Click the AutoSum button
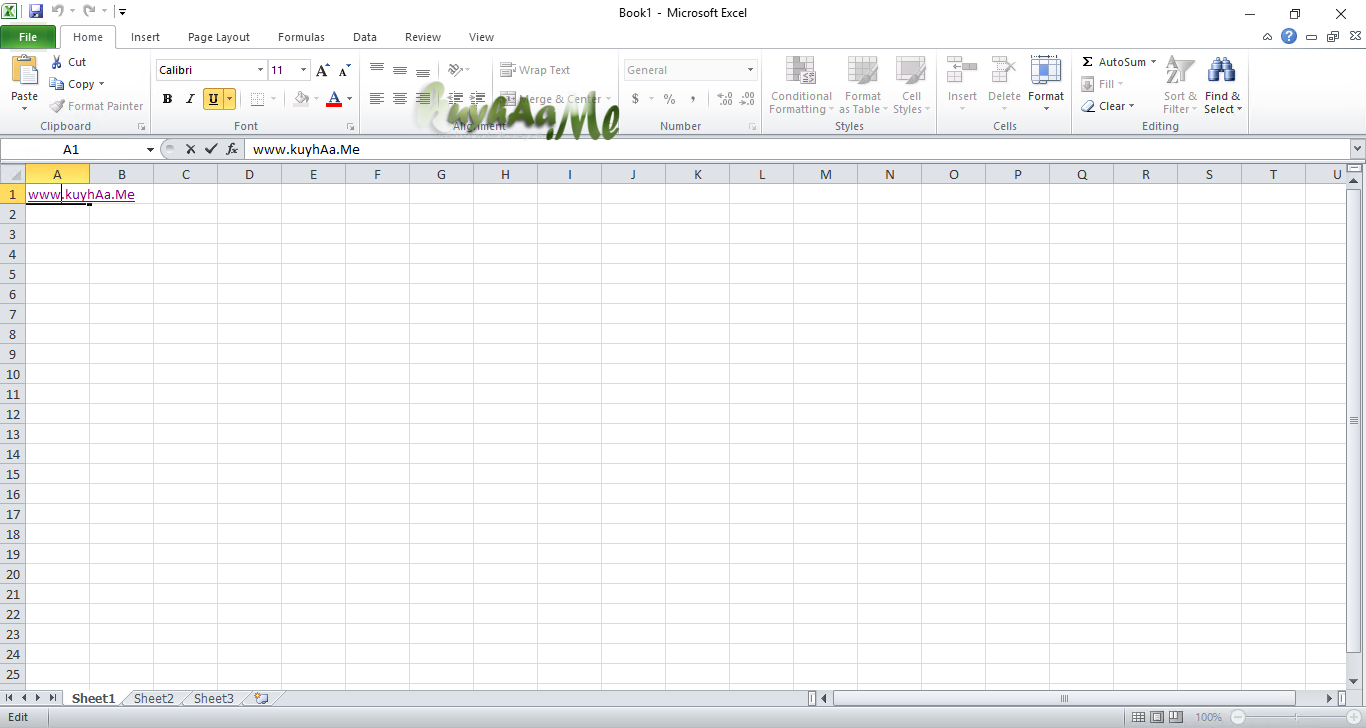Screen dimensions: 1366x728 click(1113, 62)
